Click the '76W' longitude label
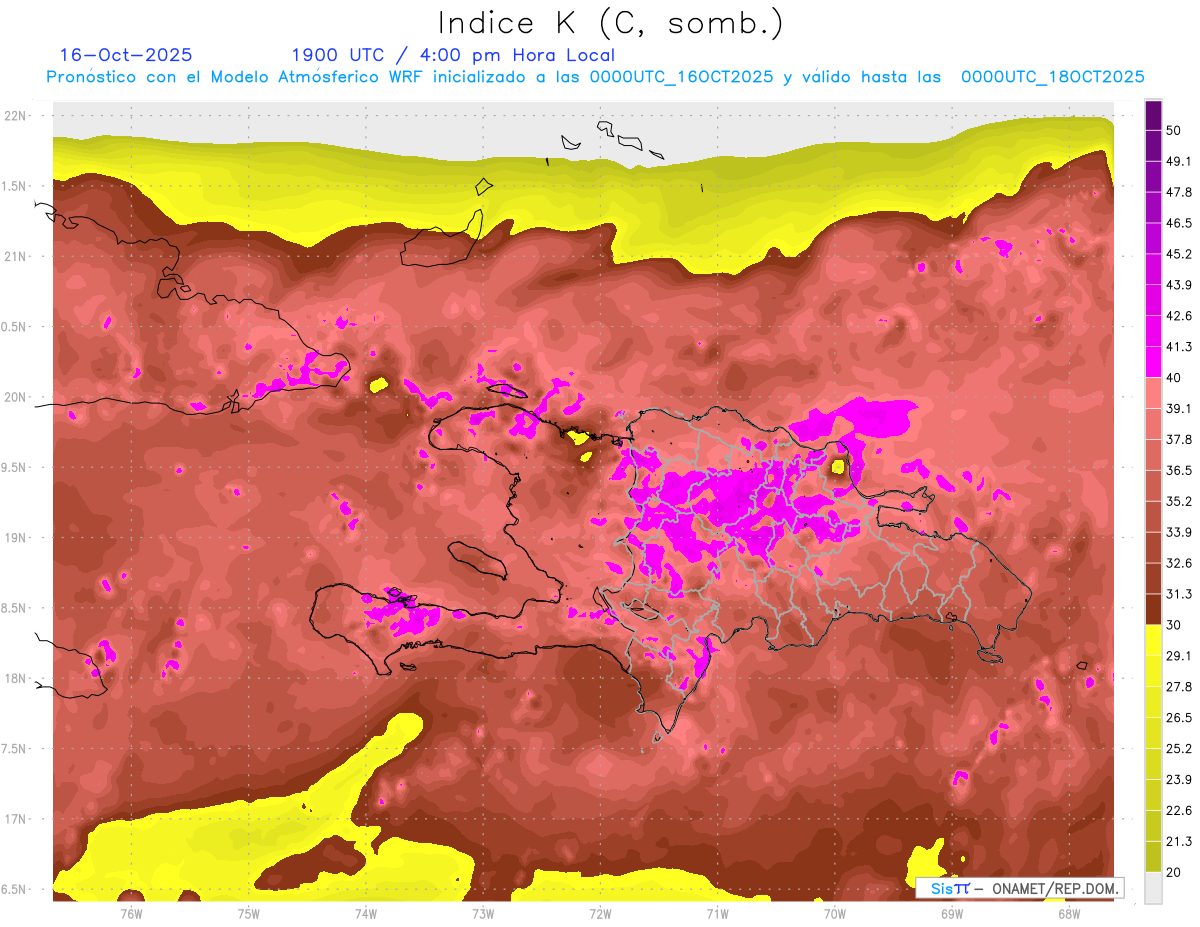 pyautogui.click(x=132, y=915)
